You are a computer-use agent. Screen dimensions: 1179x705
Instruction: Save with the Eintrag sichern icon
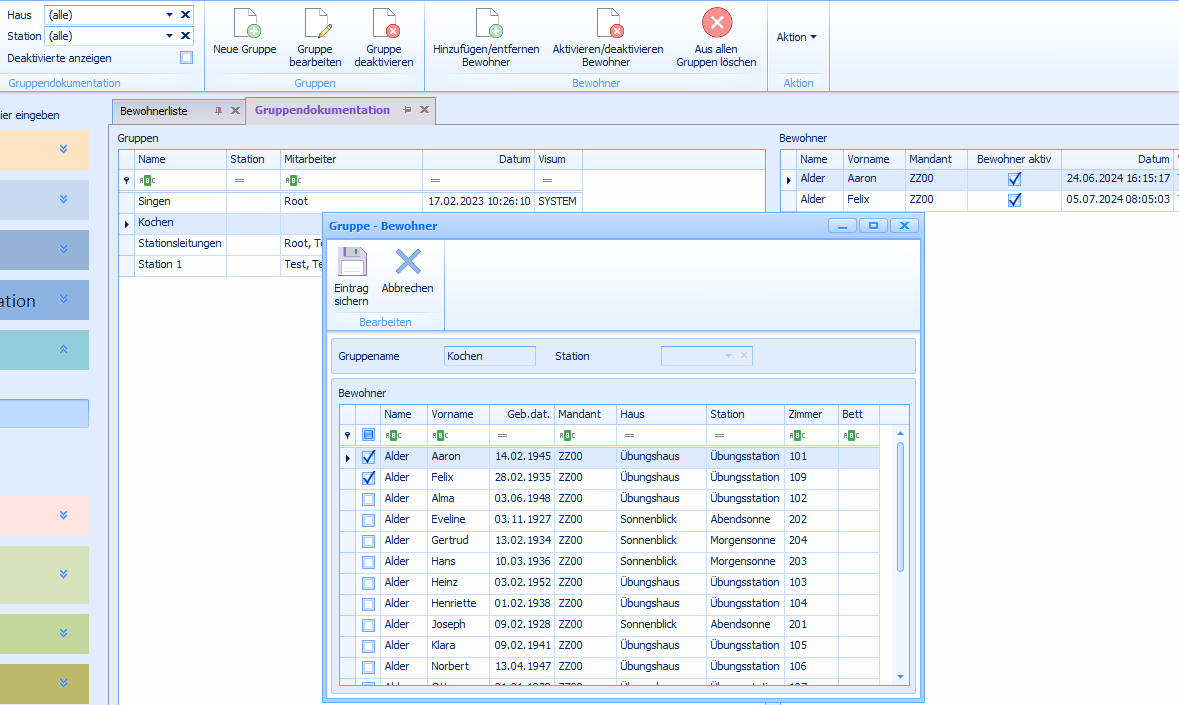351,263
